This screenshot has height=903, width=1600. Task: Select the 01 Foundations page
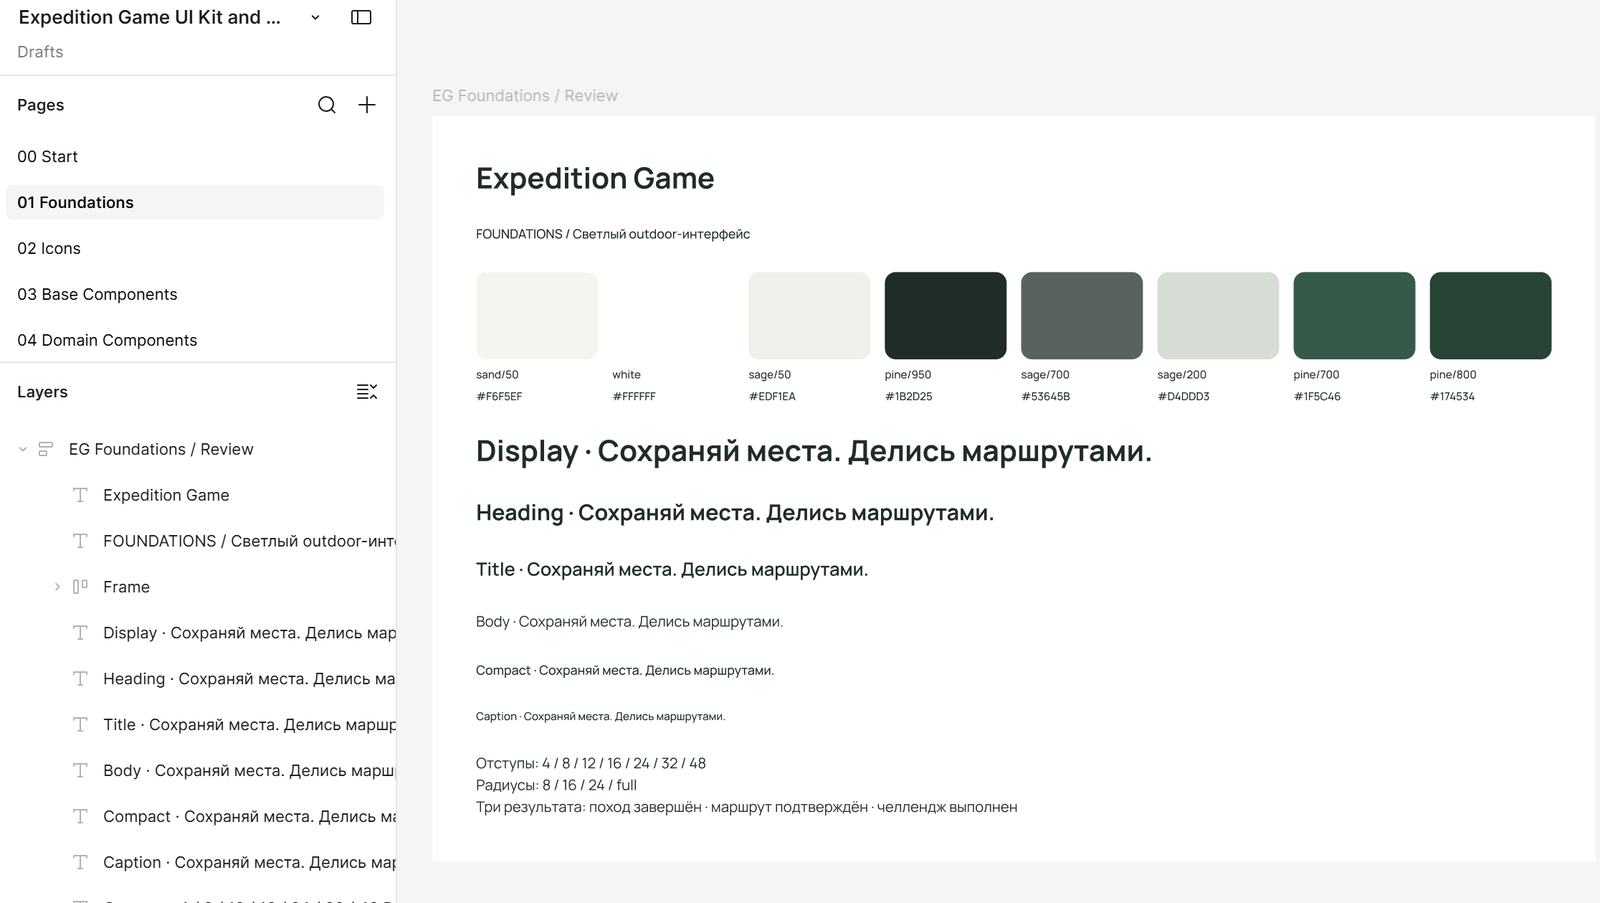click(195, 202)
